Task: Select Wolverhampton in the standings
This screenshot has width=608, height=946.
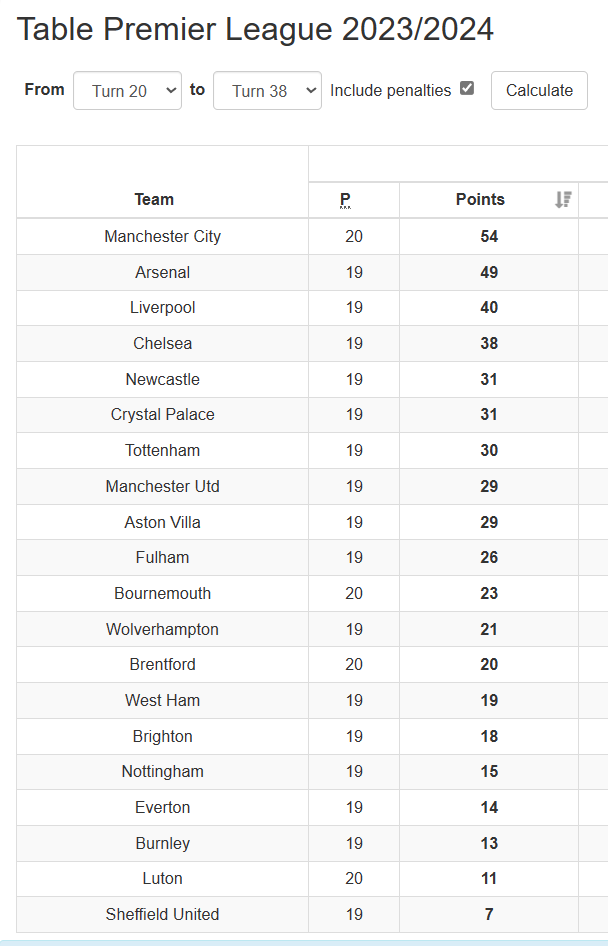Action: point(162,629)
